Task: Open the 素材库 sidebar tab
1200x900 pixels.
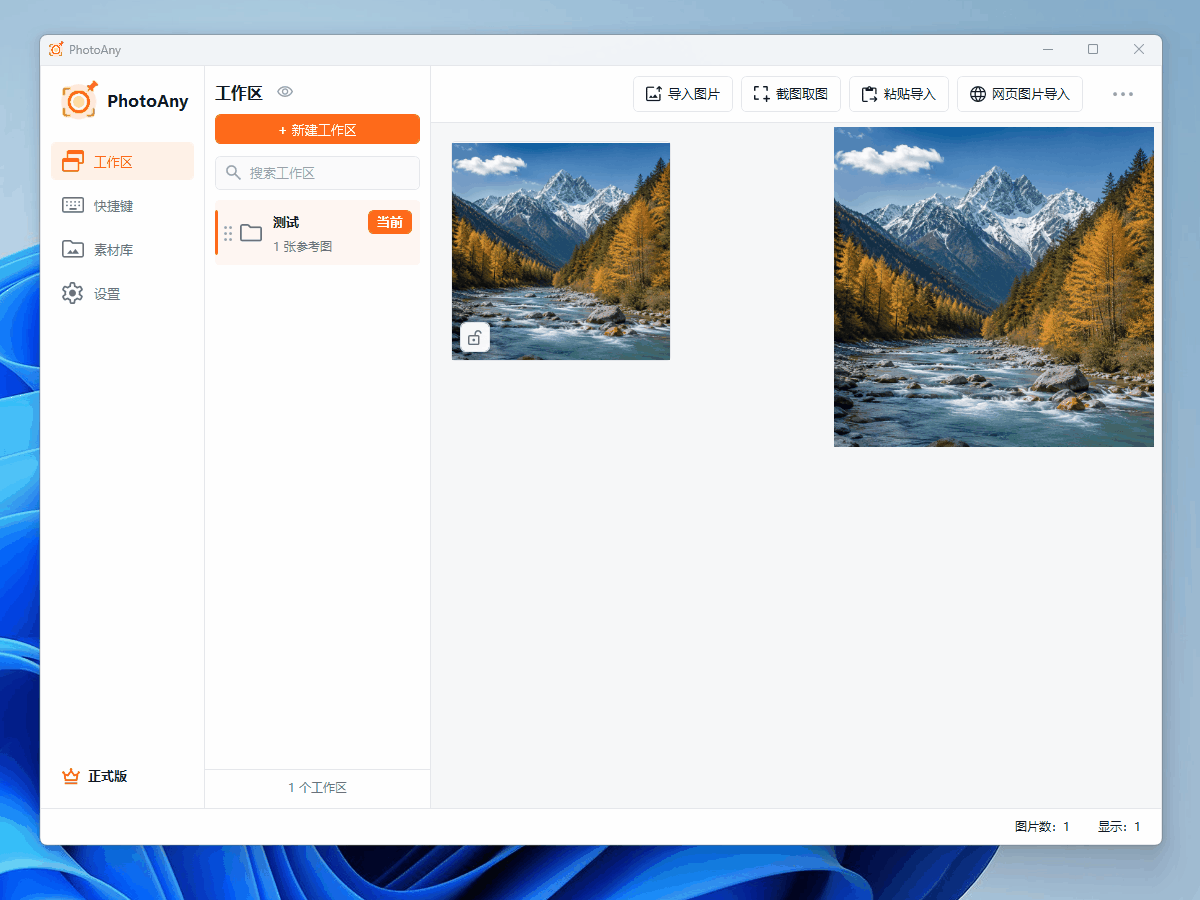Action: pyautogui.click(x=122, y=249)
